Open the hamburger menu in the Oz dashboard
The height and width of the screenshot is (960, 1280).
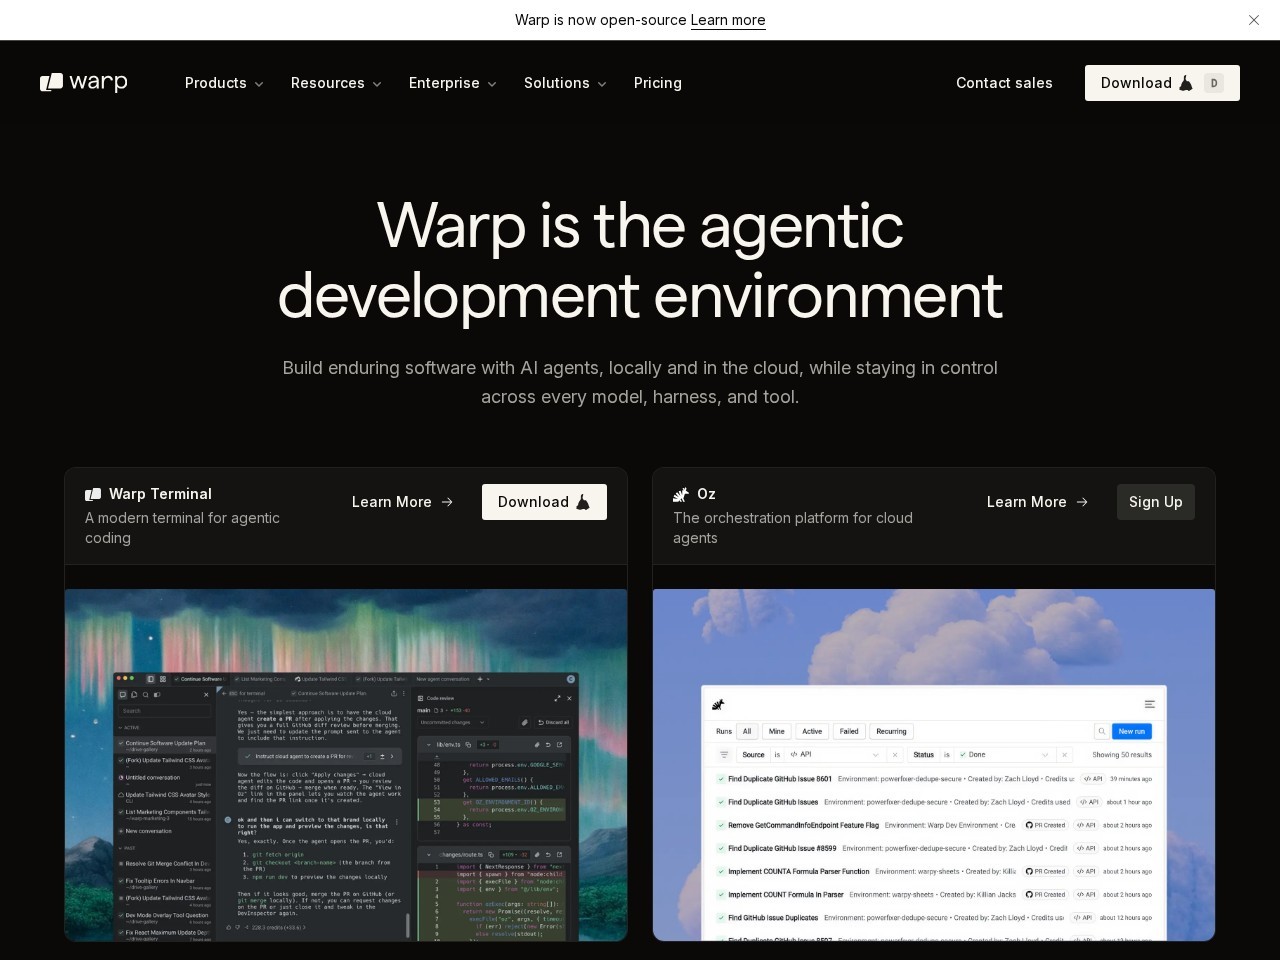[1150, 705]
